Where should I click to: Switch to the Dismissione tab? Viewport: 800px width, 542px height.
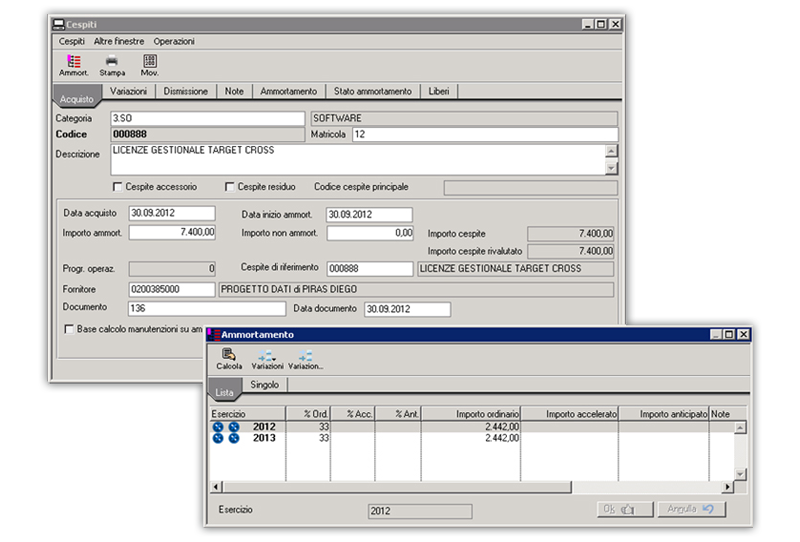[186, 91]
